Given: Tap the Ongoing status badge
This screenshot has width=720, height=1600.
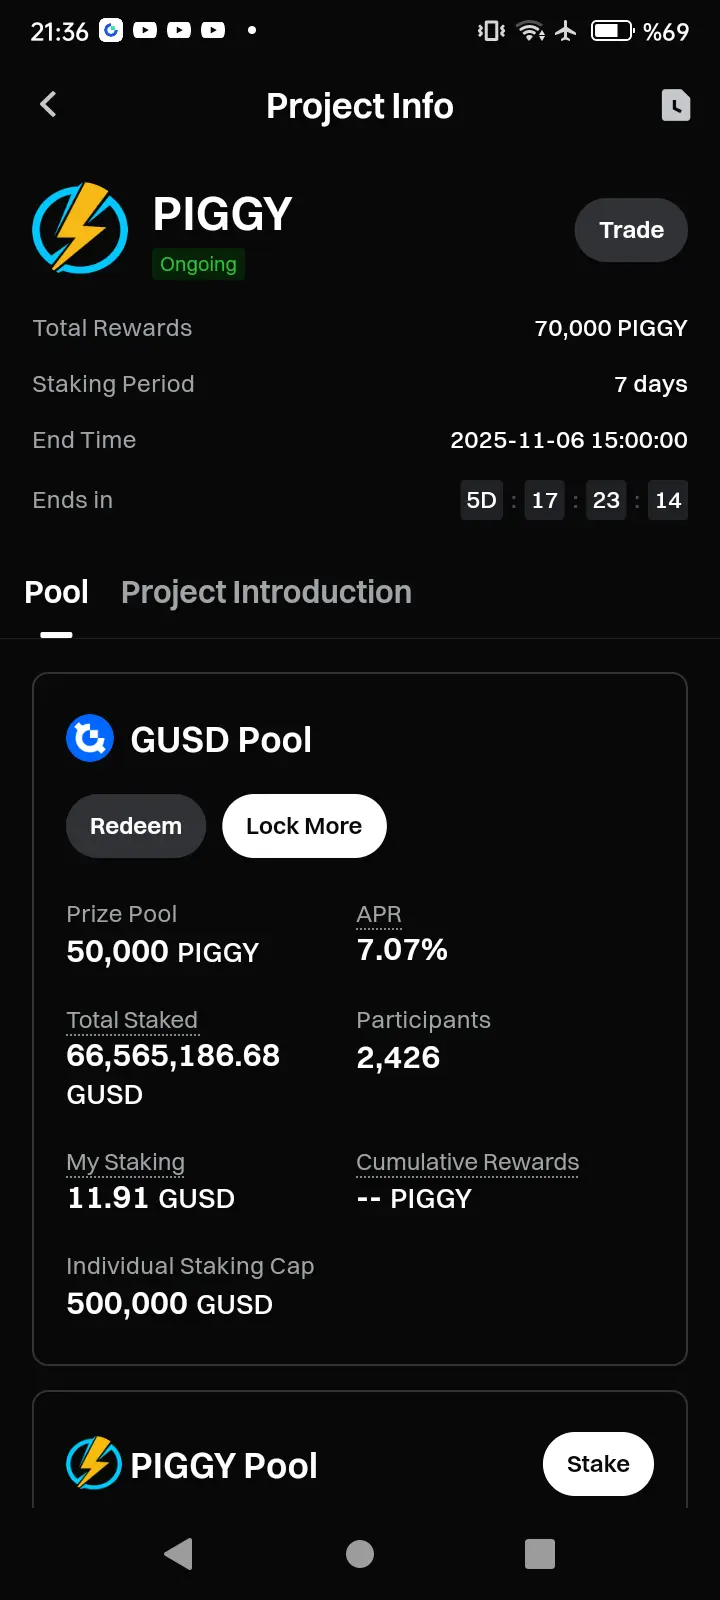Looking at the screenshot, I should (x=198, y=264).
